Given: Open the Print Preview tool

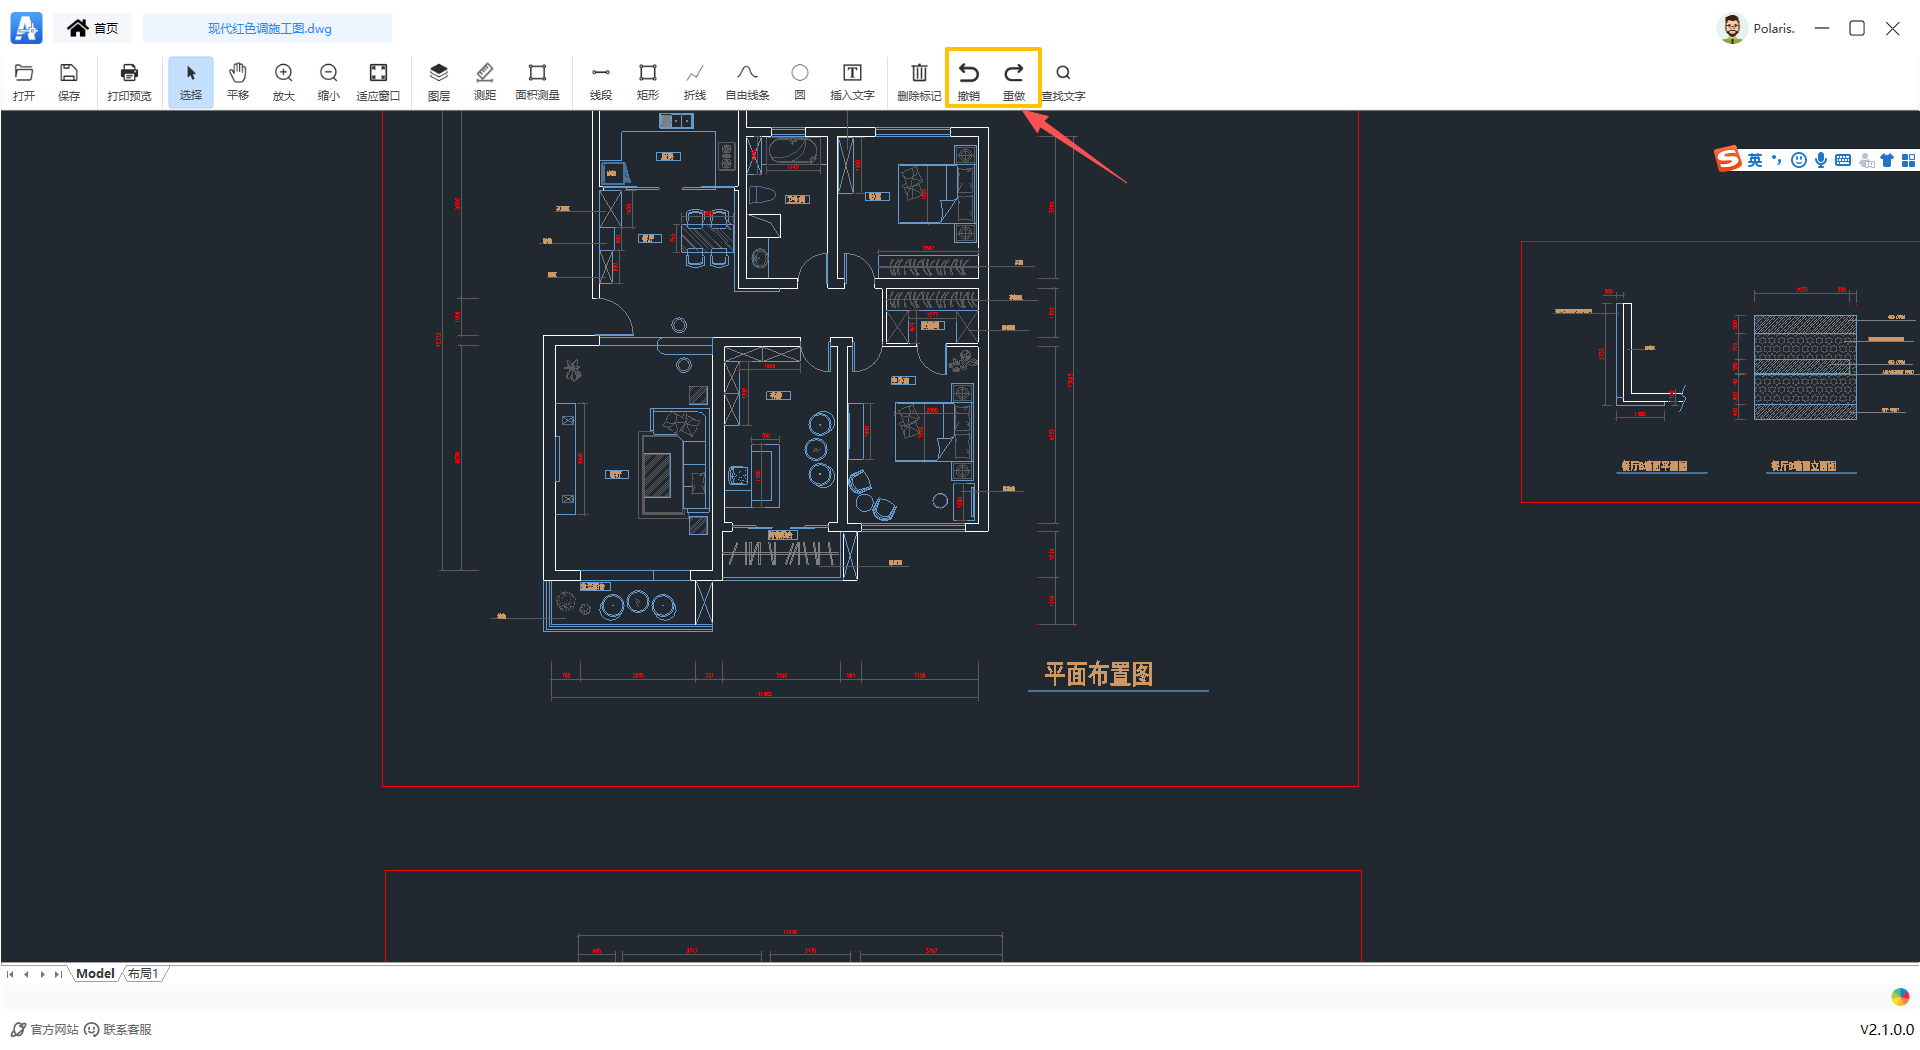Looking at the screenshot, I should pyautogui.click(x=129, y=81).
